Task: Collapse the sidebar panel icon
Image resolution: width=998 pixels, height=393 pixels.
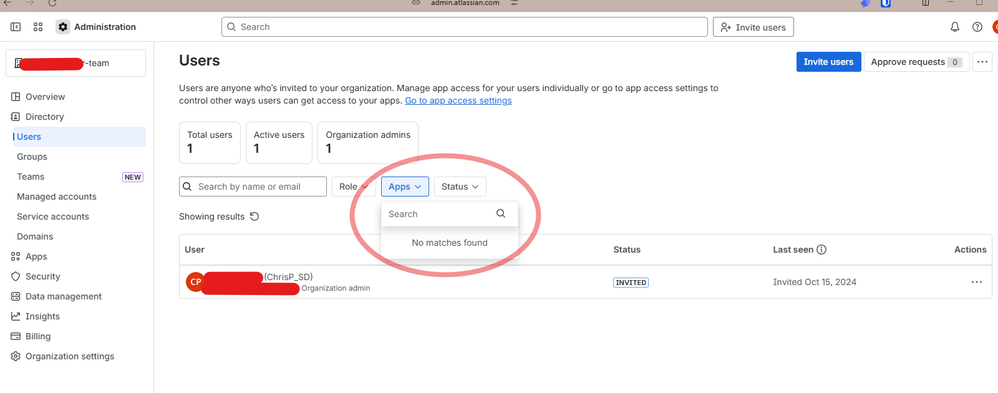Action: (x=16, y=27)
